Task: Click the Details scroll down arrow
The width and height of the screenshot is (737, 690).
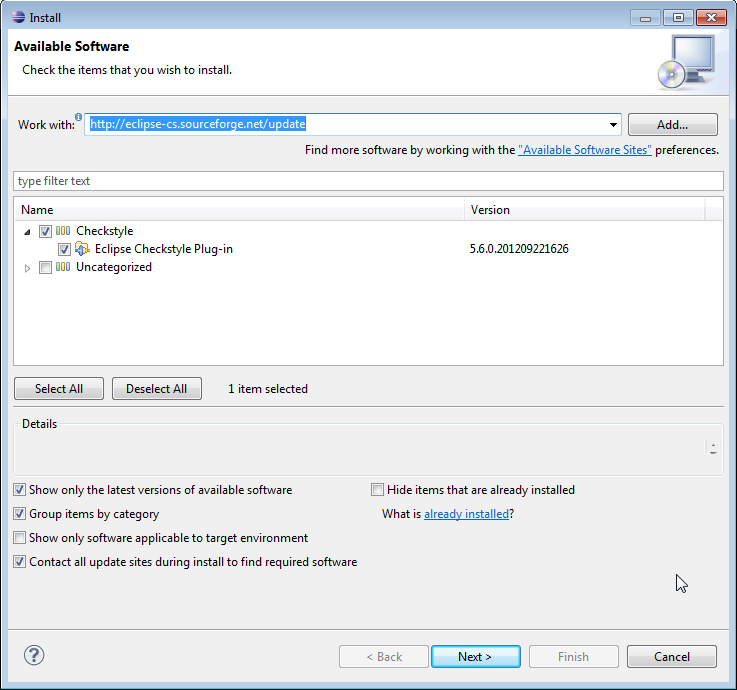Action: pyautogui.click(x=713, y=453)
